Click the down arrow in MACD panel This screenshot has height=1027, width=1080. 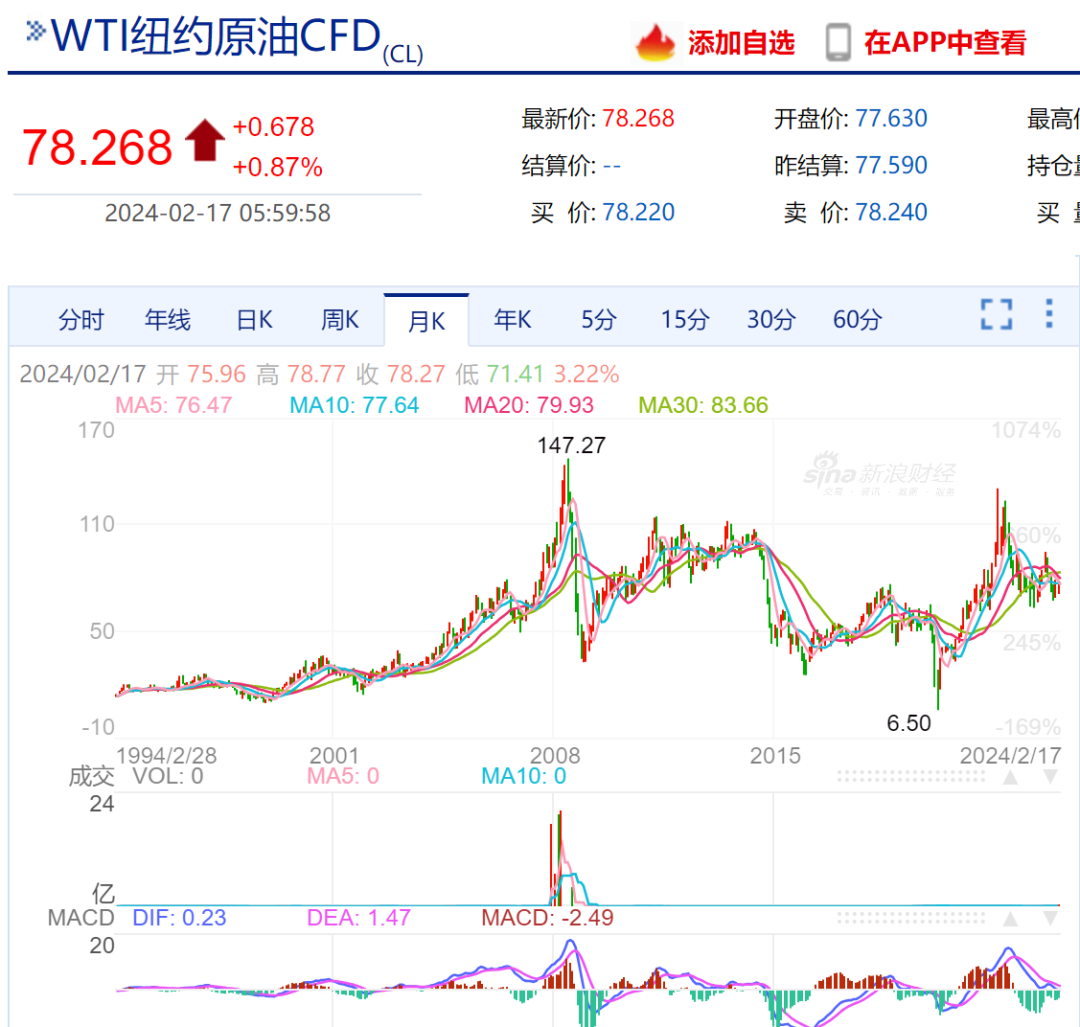pyautogui.click(x=1049, y=919)
